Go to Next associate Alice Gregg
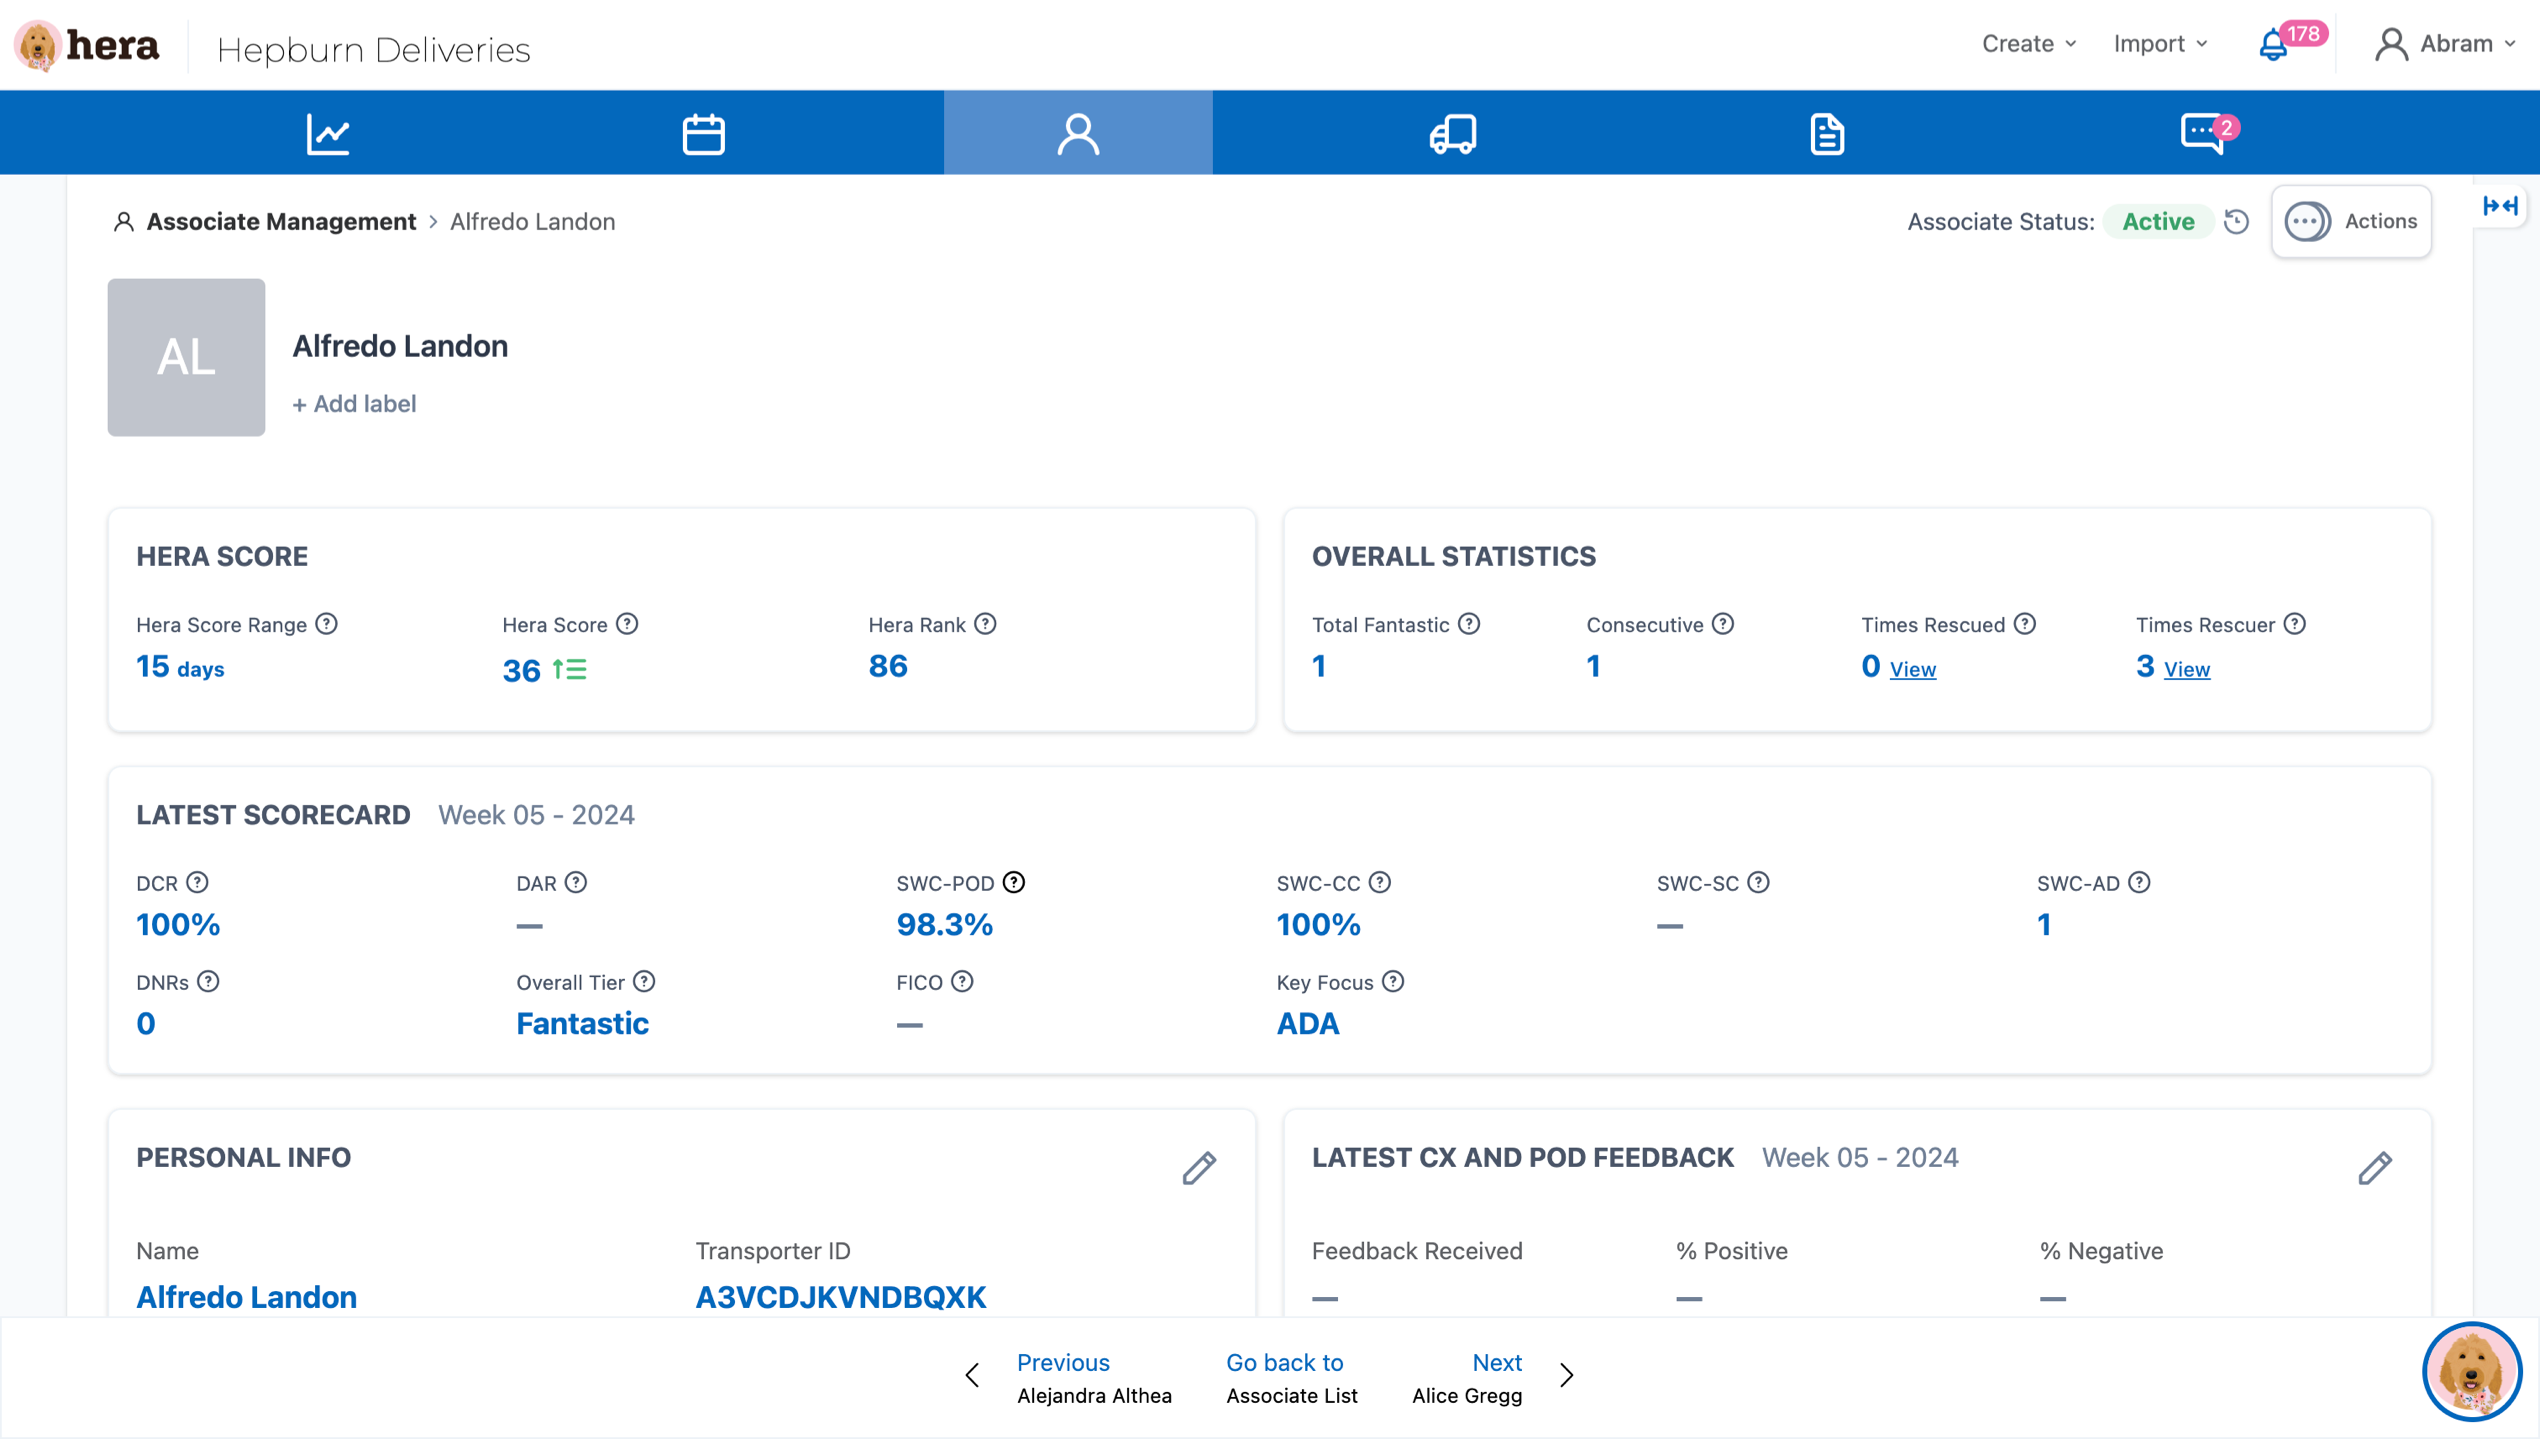The height and width of the screenshot is (1439, 2540). (1496, 1376)
